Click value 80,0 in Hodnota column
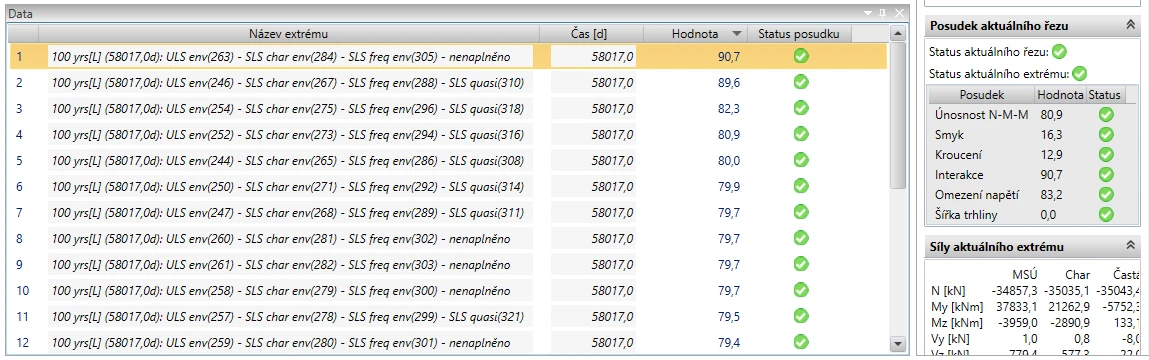Image resolution: width=1149 pixels, height=360 pixels. 728,161
